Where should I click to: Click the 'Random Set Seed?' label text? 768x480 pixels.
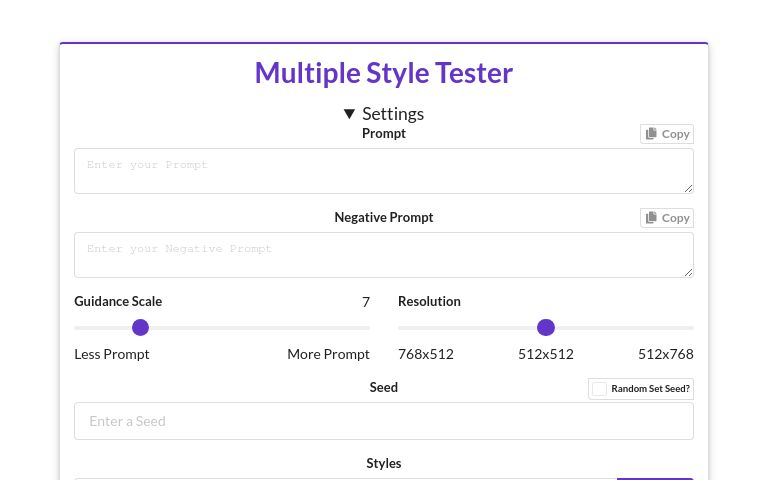[x=650, y=389]
